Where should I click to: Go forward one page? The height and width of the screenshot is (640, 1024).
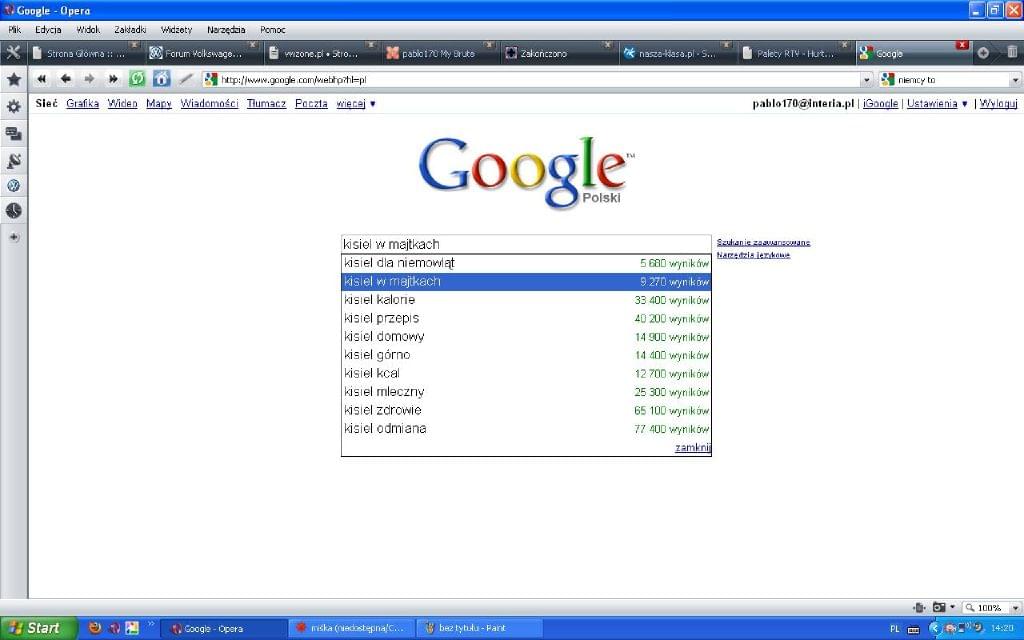[x=89, y=79]
